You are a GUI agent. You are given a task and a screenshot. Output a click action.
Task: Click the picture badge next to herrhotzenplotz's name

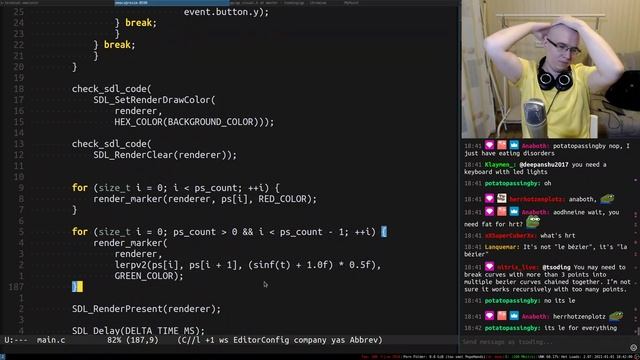pos(502,199)
